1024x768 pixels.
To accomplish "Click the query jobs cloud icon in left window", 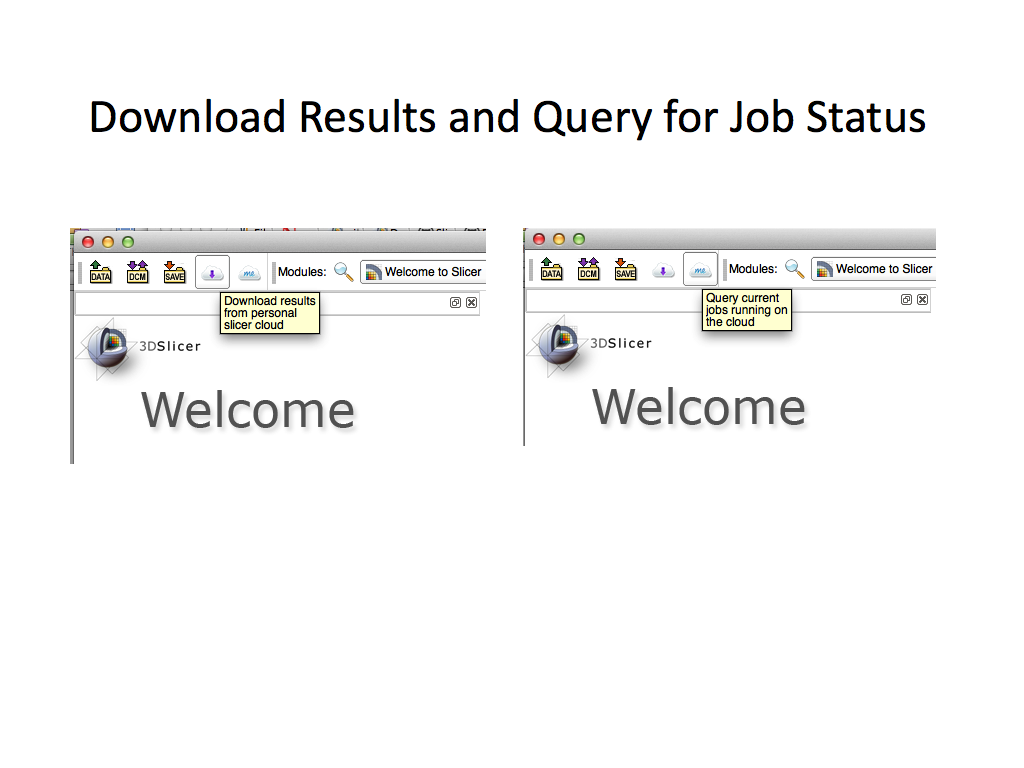I will (x=250, y=273).
